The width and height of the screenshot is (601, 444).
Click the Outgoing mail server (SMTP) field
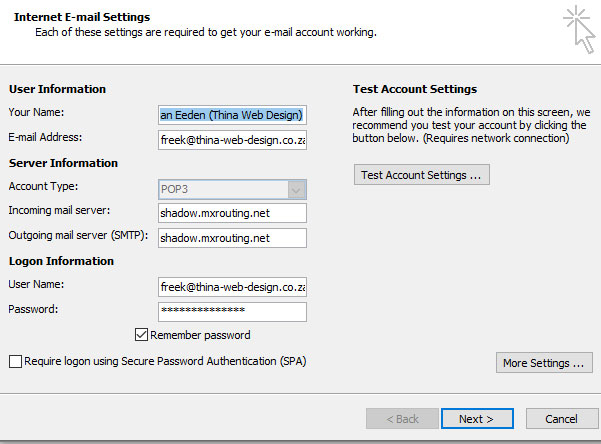232,238
